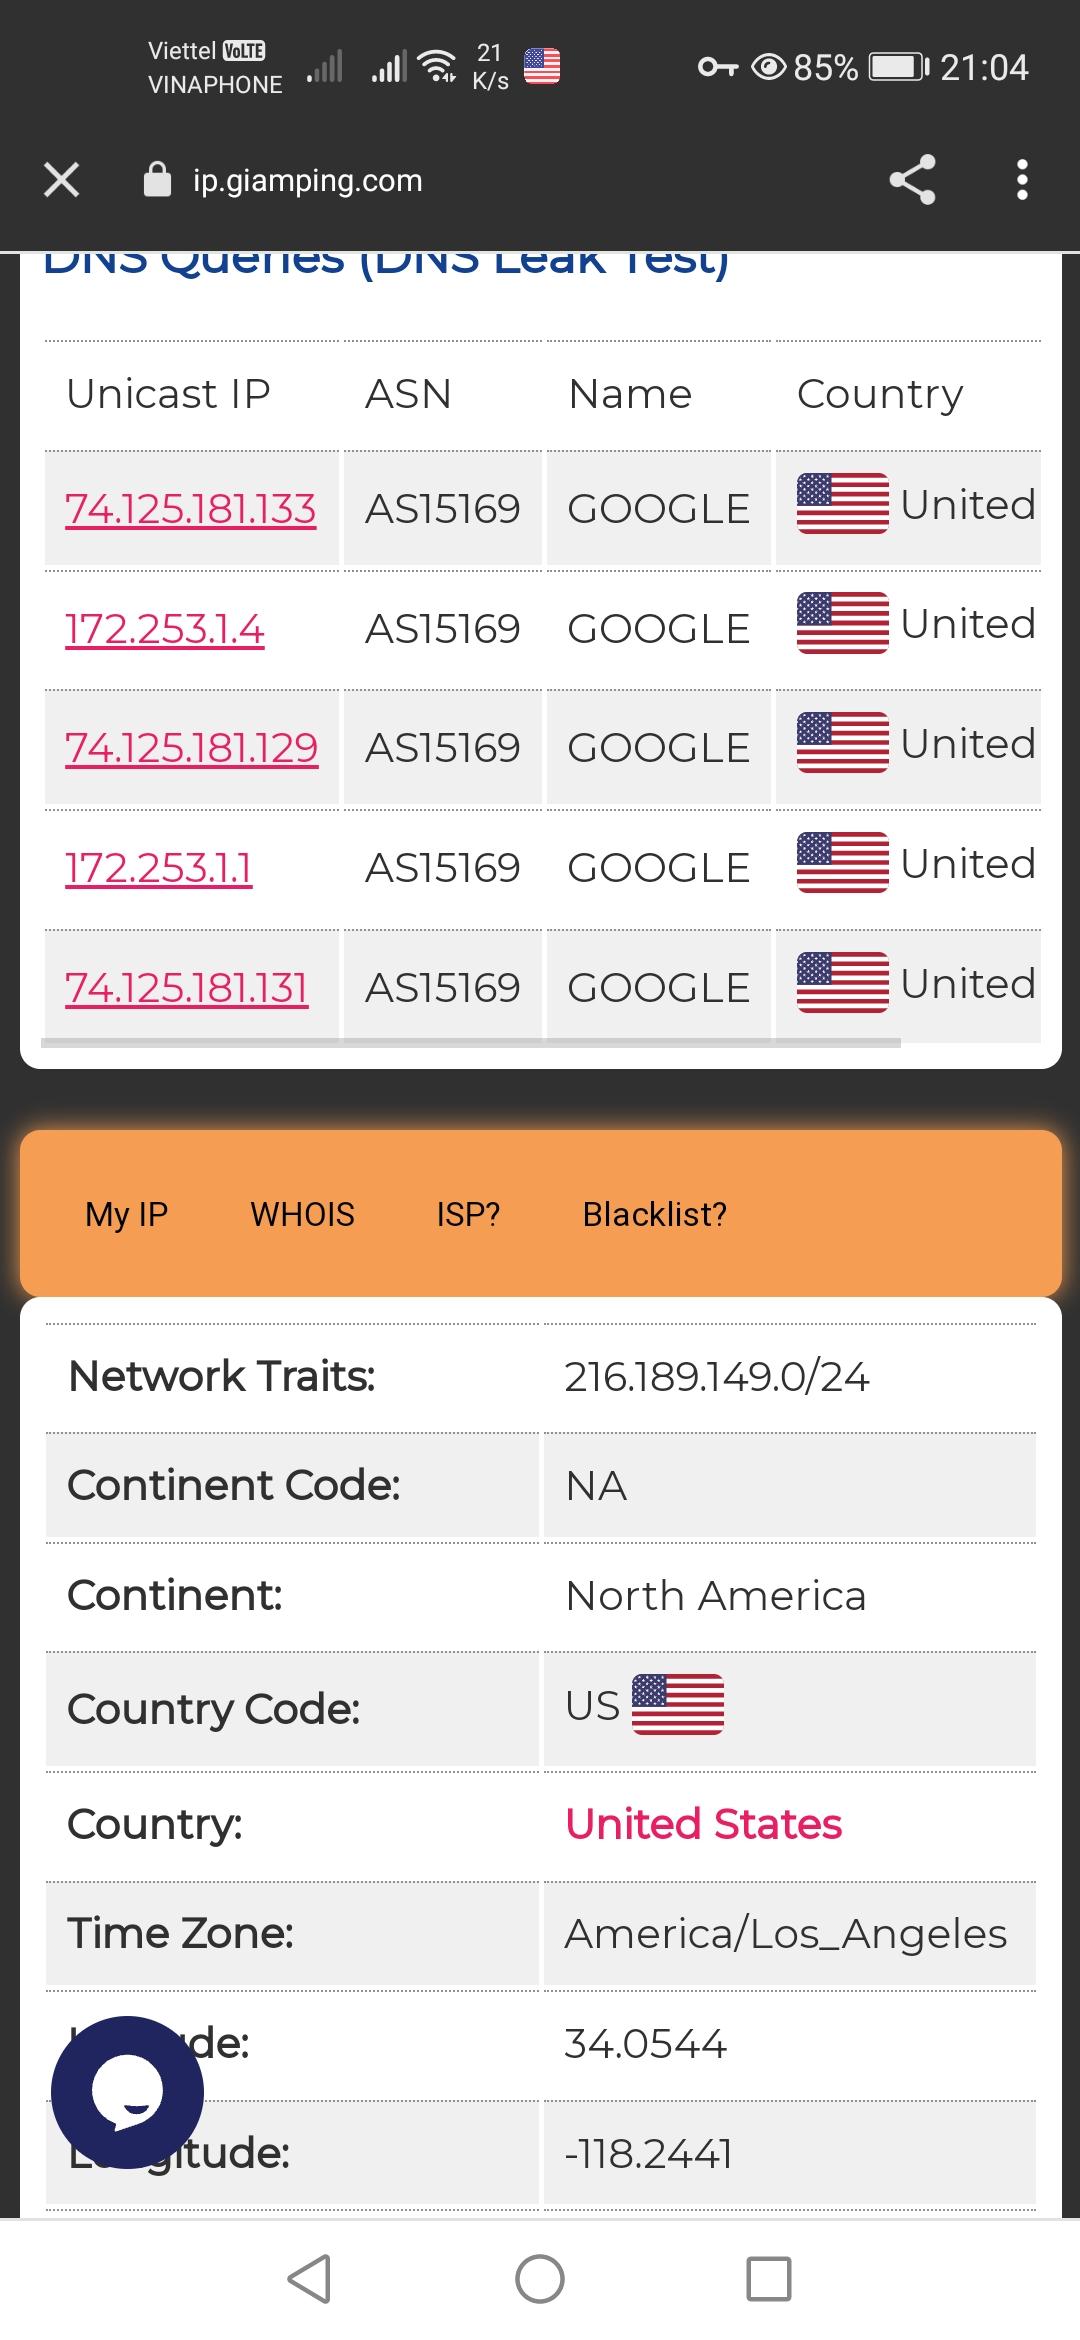Tap the US flag beside Country Code

(678, 1705)
